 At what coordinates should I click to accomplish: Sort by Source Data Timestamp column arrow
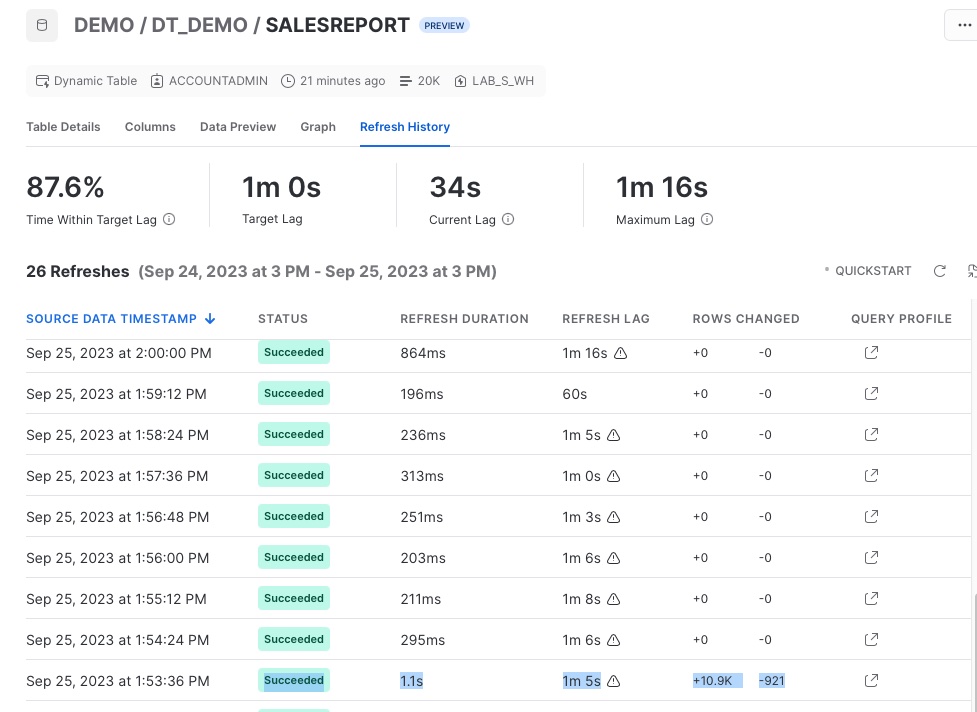210,319
